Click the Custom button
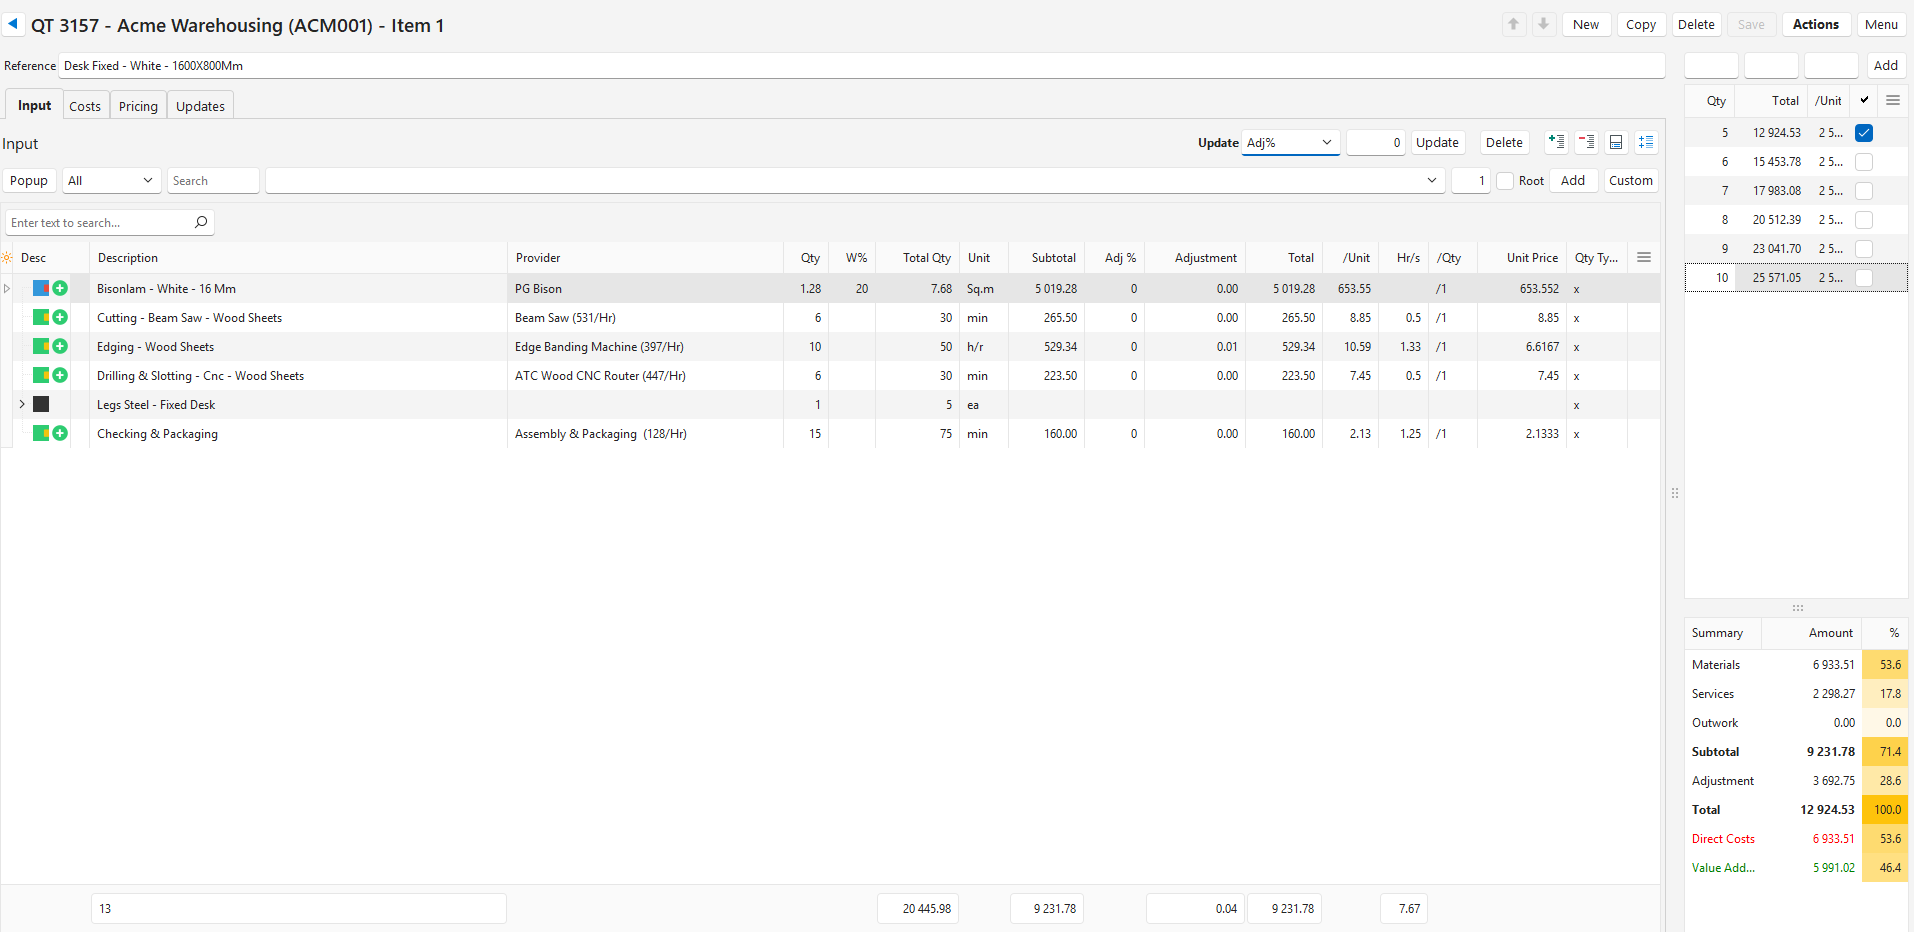Screen dimensions: 1914x932 point(1630,180)
